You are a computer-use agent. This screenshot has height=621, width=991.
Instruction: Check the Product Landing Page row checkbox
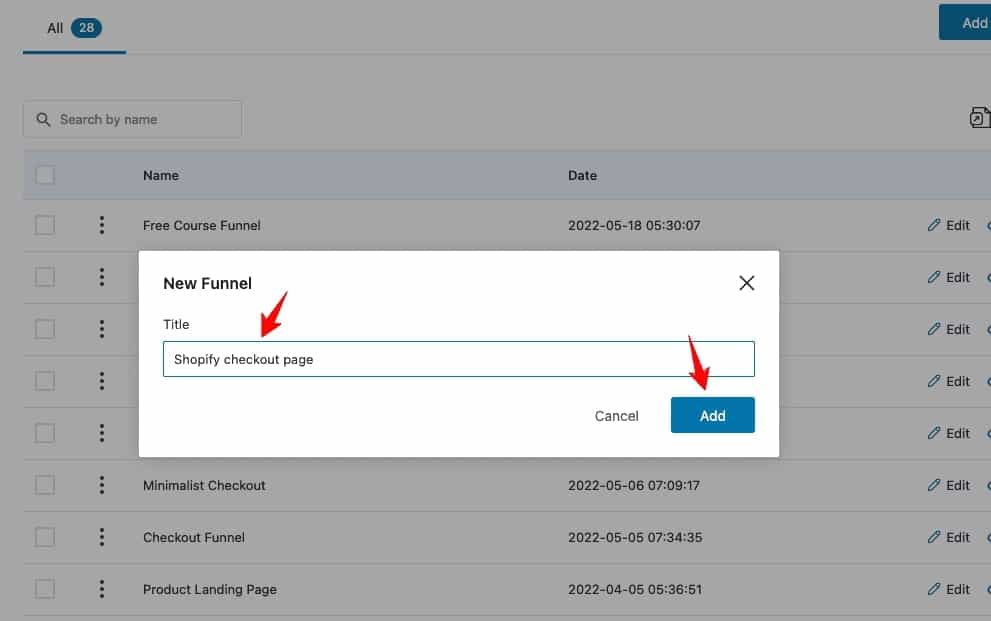[x=45, y=589]
